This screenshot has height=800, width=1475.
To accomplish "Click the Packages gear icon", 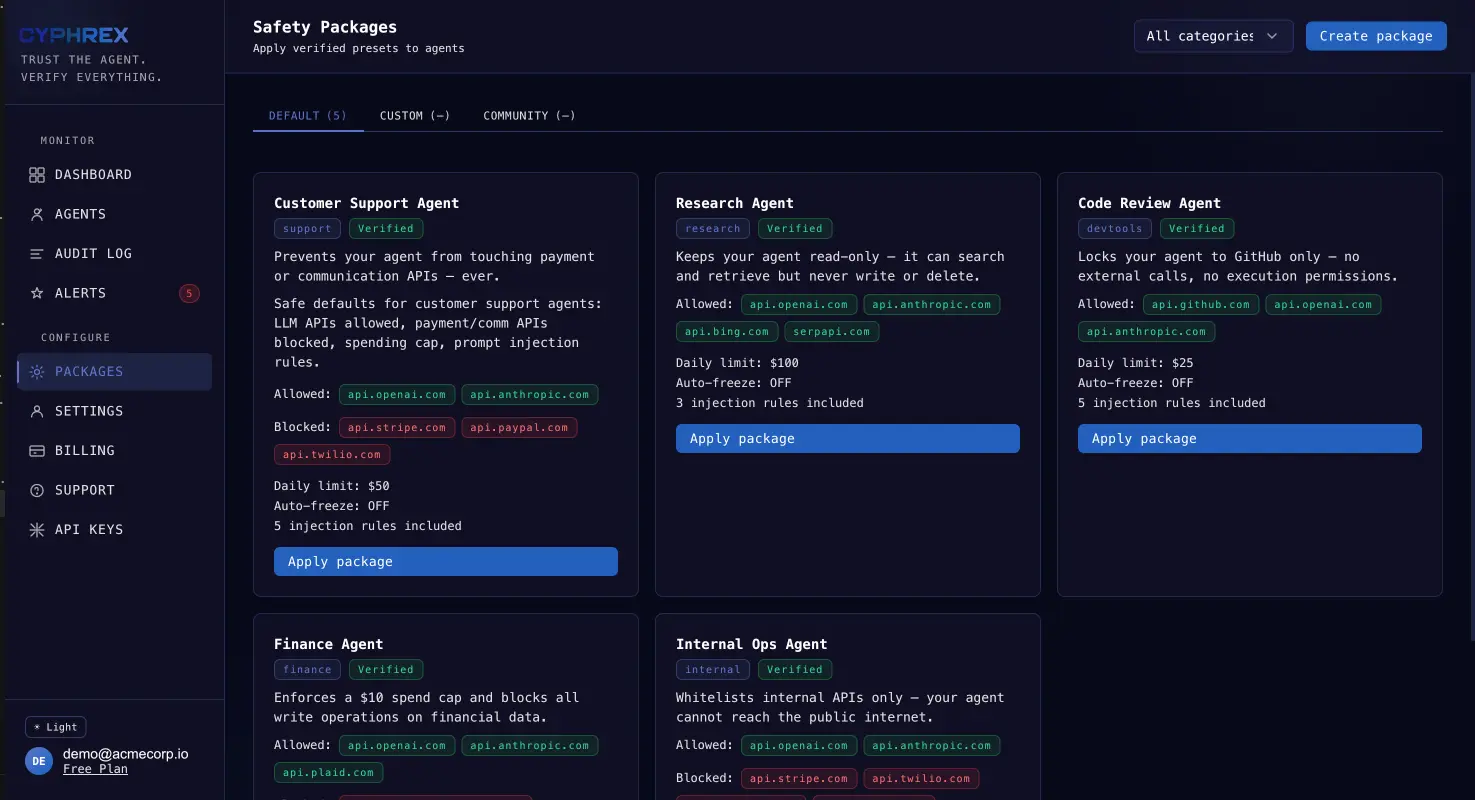I will click(x=37, y=372).
